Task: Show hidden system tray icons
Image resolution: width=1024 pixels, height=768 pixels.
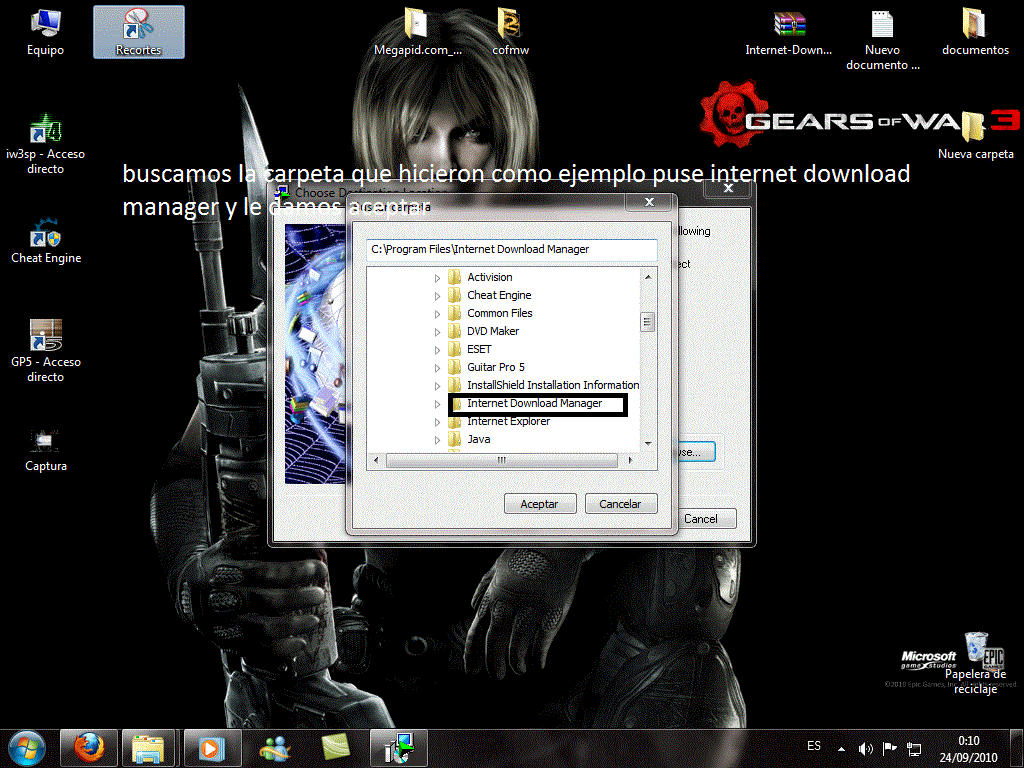Action: tap(841, 748)
